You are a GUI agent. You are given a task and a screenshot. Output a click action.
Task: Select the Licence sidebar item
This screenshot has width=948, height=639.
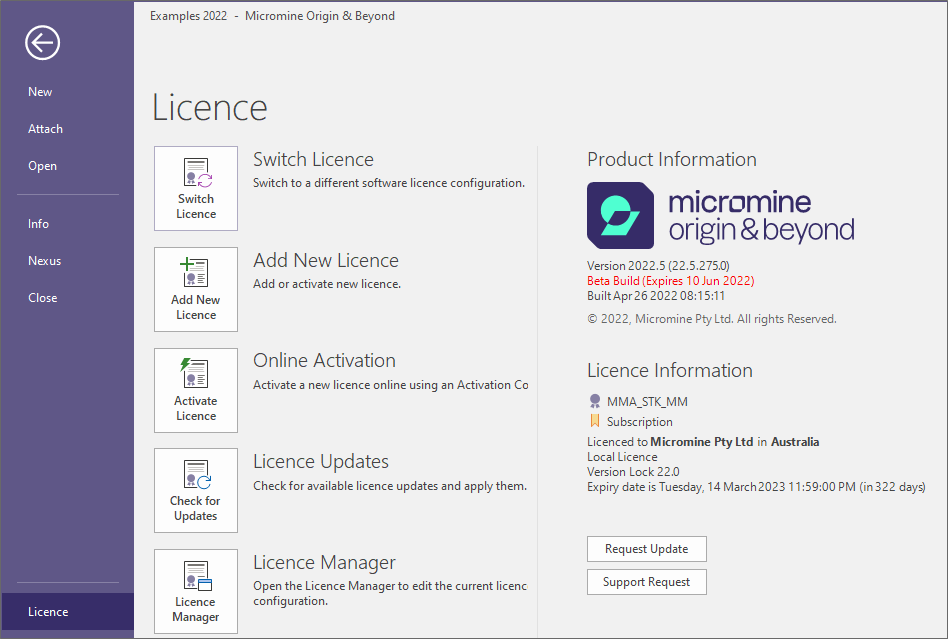[67, 612]
